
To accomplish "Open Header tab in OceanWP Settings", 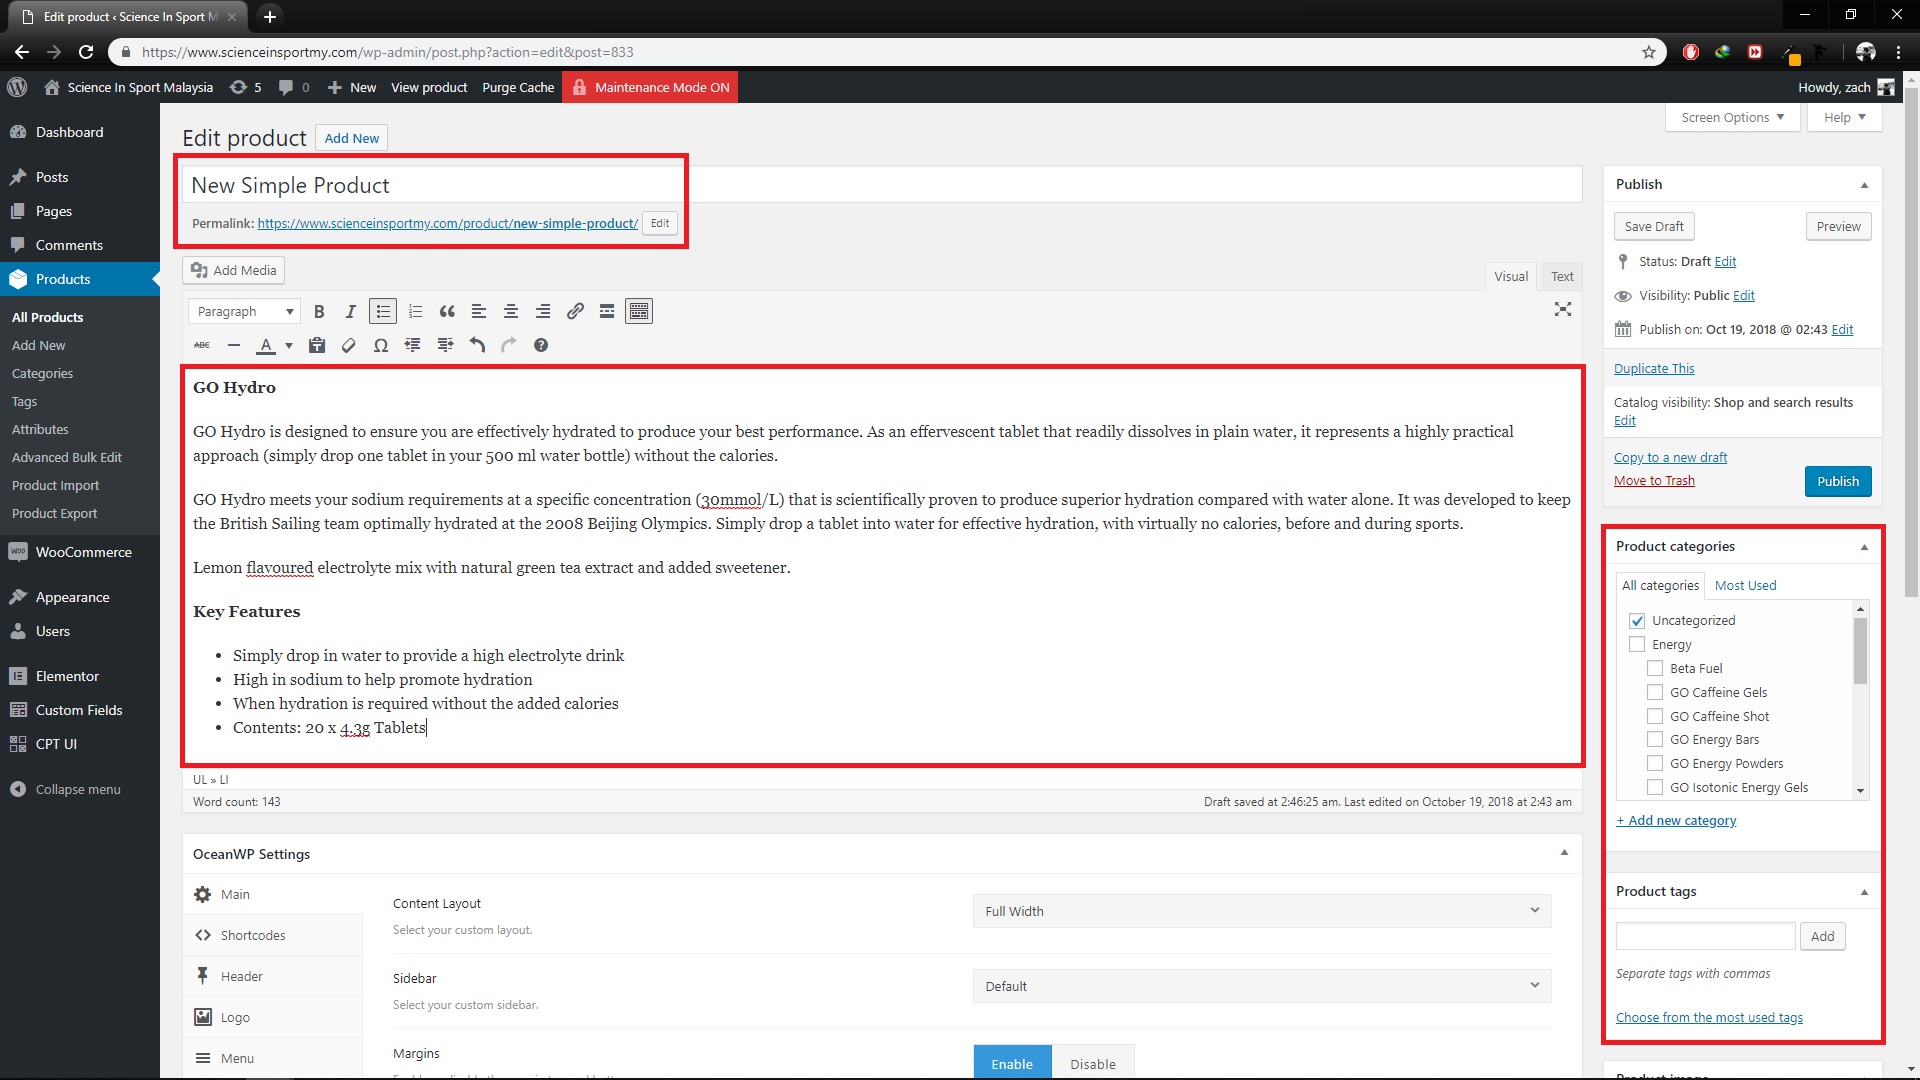I will coord(272,976).
